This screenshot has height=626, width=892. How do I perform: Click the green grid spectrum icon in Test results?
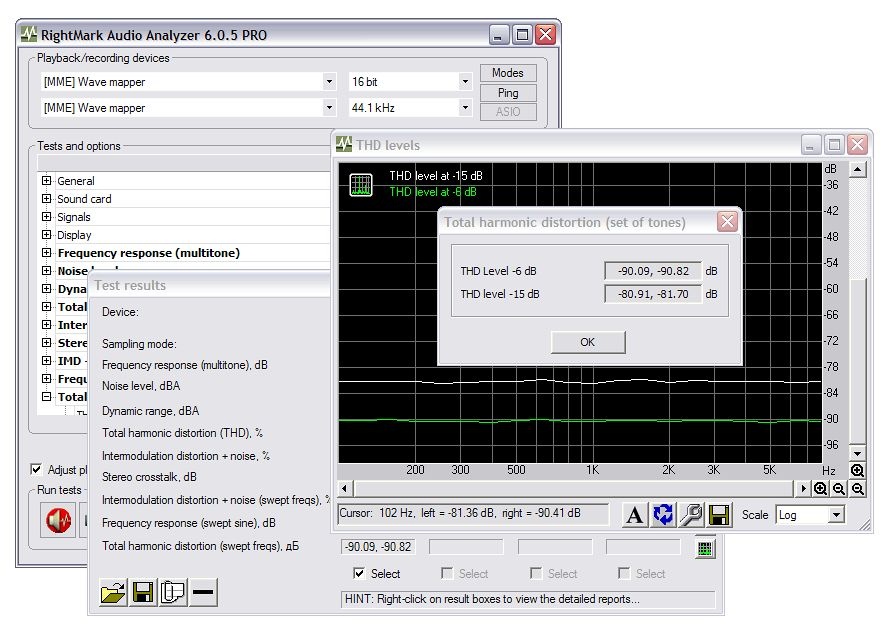click(704, 549)
